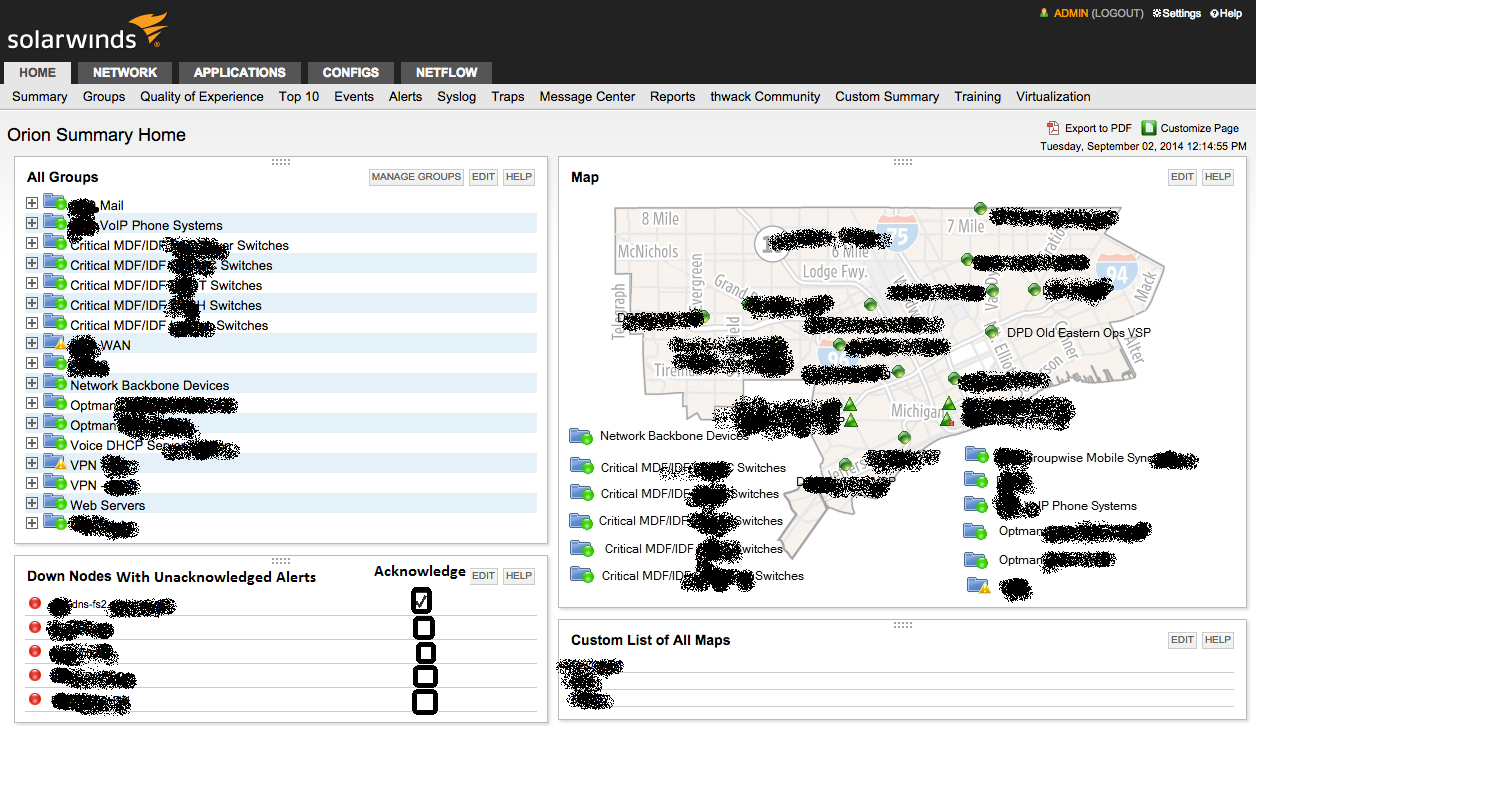This screenshot has height=802, width=1506.
Task: Click the red down status icon beside dns-fs2
Action: 35,603
